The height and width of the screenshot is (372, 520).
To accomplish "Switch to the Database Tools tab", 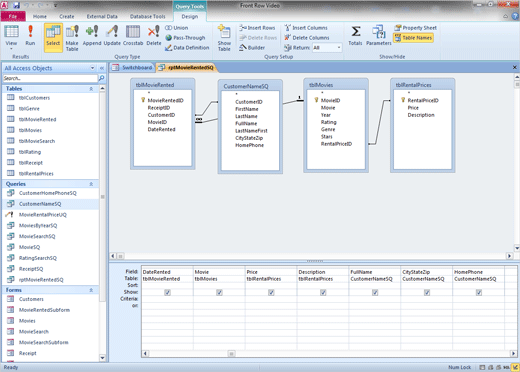I will (148, 16).
